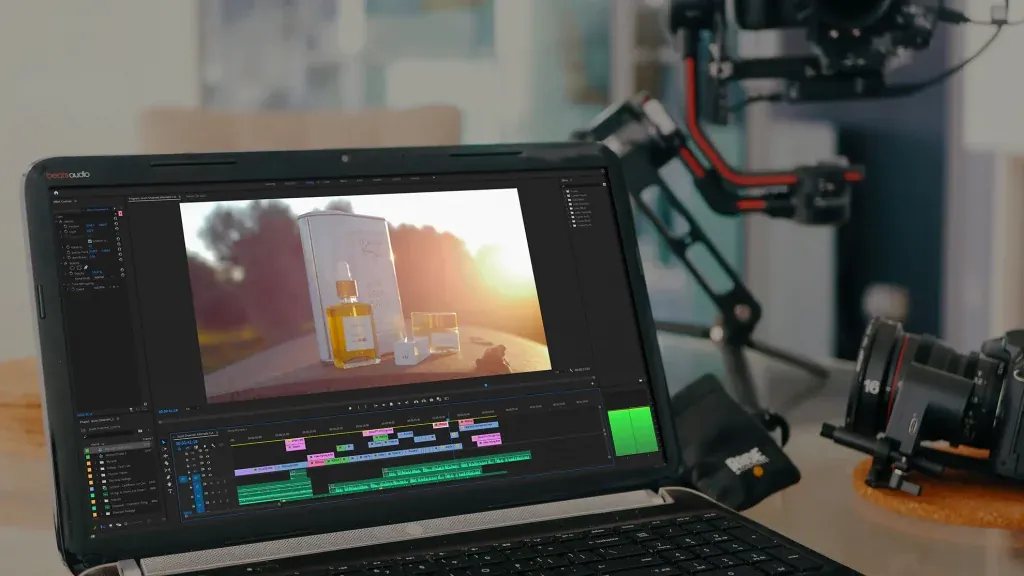Toggle nest-sequence insert mode in timeline header
The height and width of the screenshot is (576, 1024).
click(179, 449)
